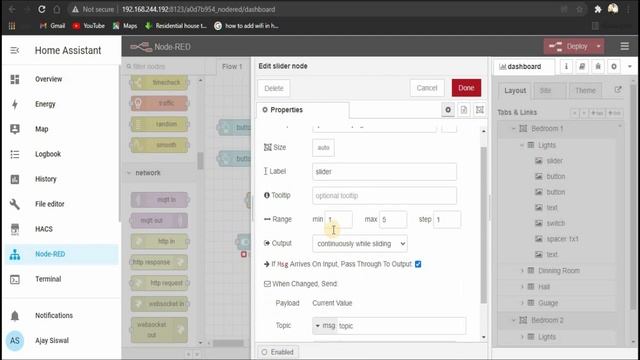Click into the Label field
This screenshot has width=640, height=360.
[x=384, y=172]
